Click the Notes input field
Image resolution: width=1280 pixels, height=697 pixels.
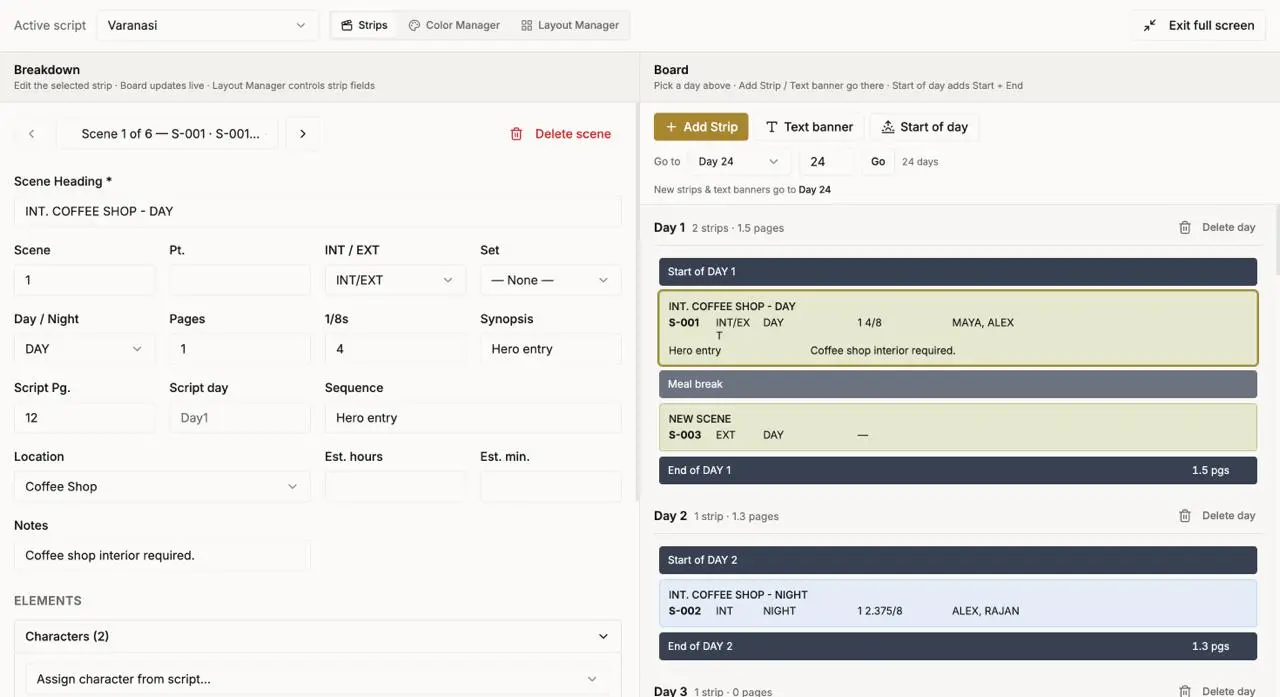162,556
